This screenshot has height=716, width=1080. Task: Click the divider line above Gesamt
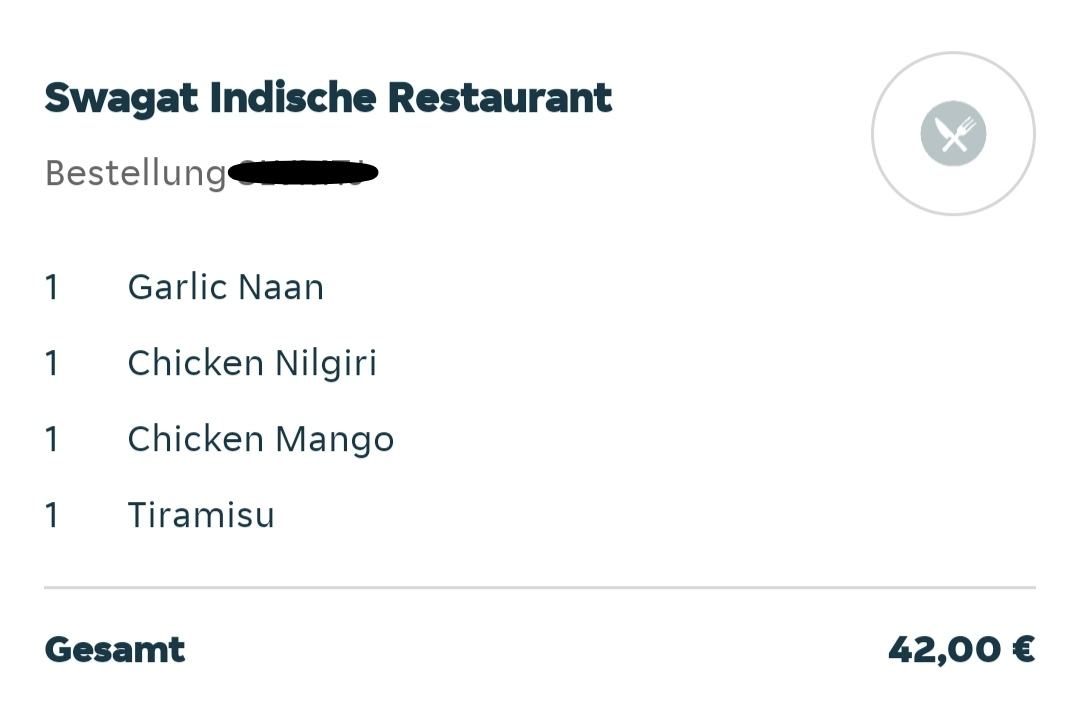(540, 588)
